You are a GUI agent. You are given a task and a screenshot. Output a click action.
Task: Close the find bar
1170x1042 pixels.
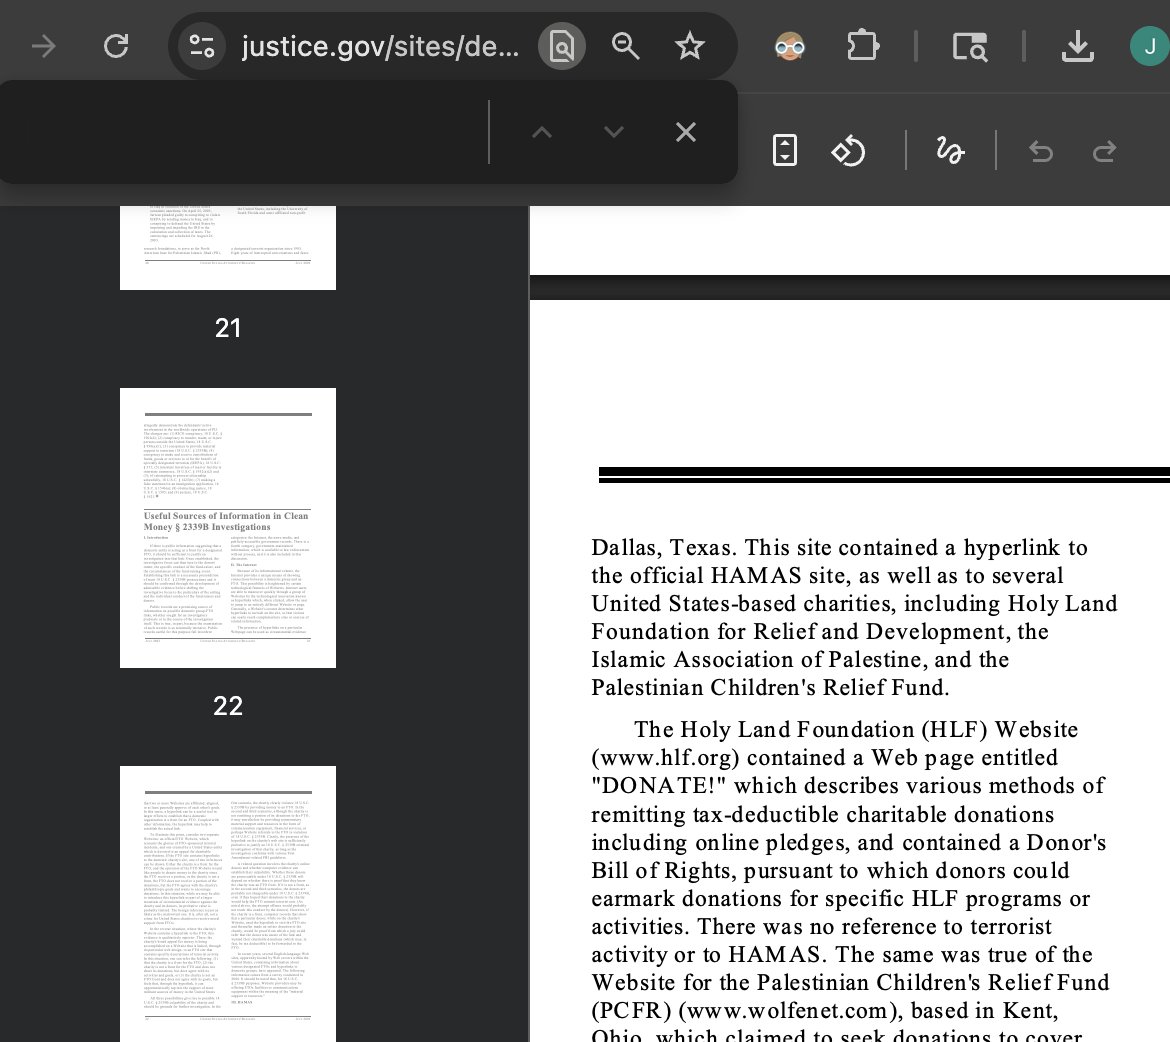point(685,132)
